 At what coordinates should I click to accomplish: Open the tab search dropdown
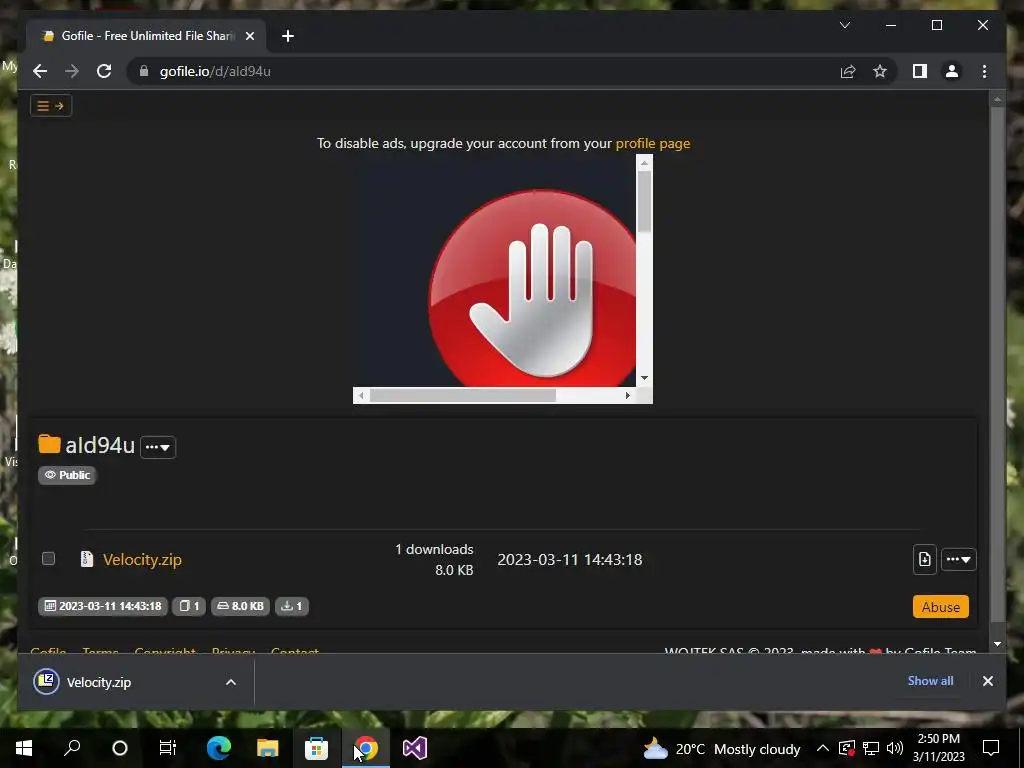coord(844,25)
